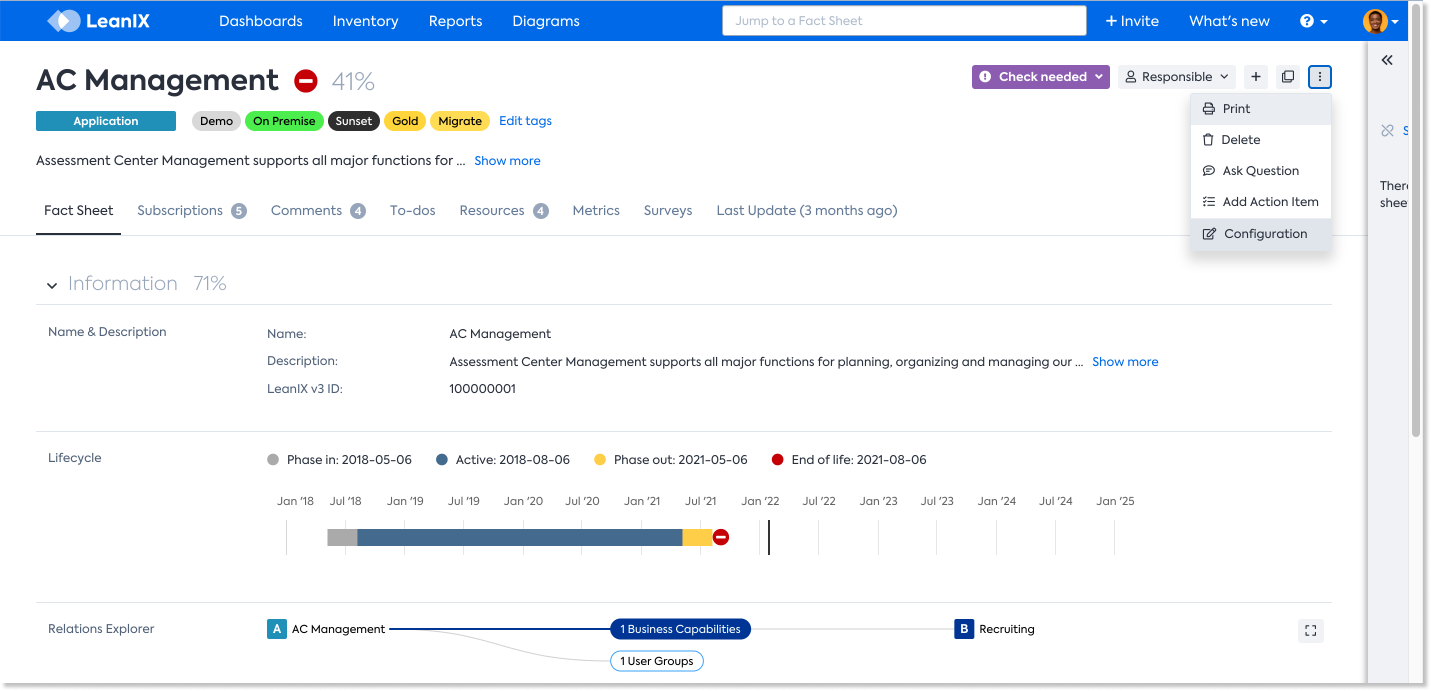Open Diagrams in top navigation
The image size is (1431, 691).
[x=546, y=21]
